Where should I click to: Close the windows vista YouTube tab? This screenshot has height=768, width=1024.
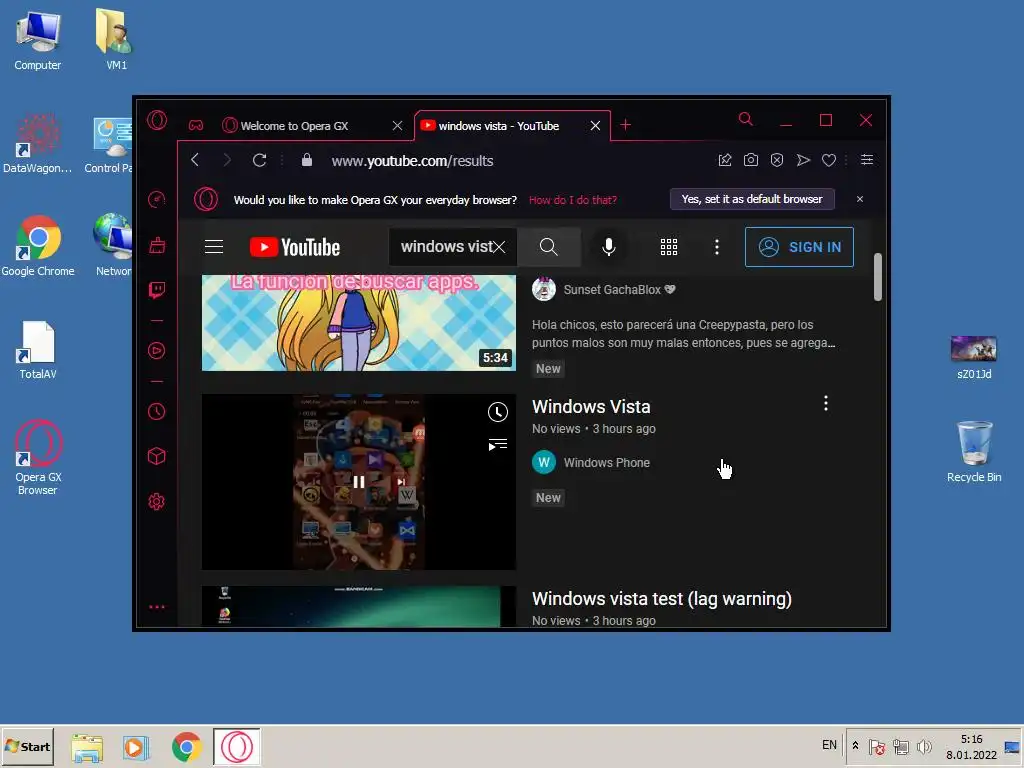click(x=595, y=125)
